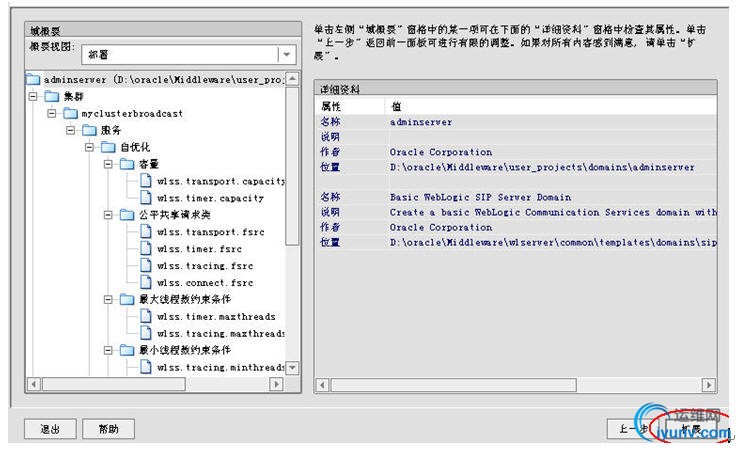
Task: Select wlss.tracing.fsrc tree row text
Action: point(205,266)
